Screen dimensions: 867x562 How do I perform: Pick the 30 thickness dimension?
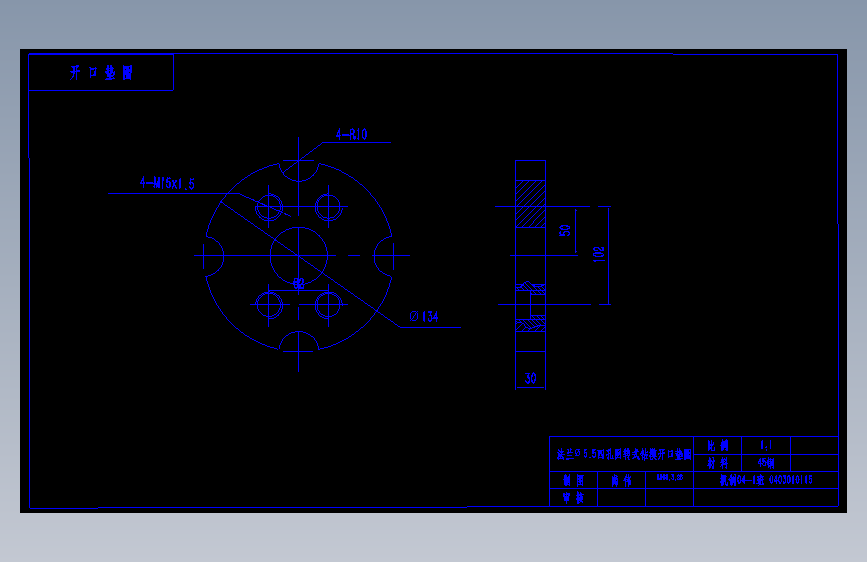coord(530,378)
